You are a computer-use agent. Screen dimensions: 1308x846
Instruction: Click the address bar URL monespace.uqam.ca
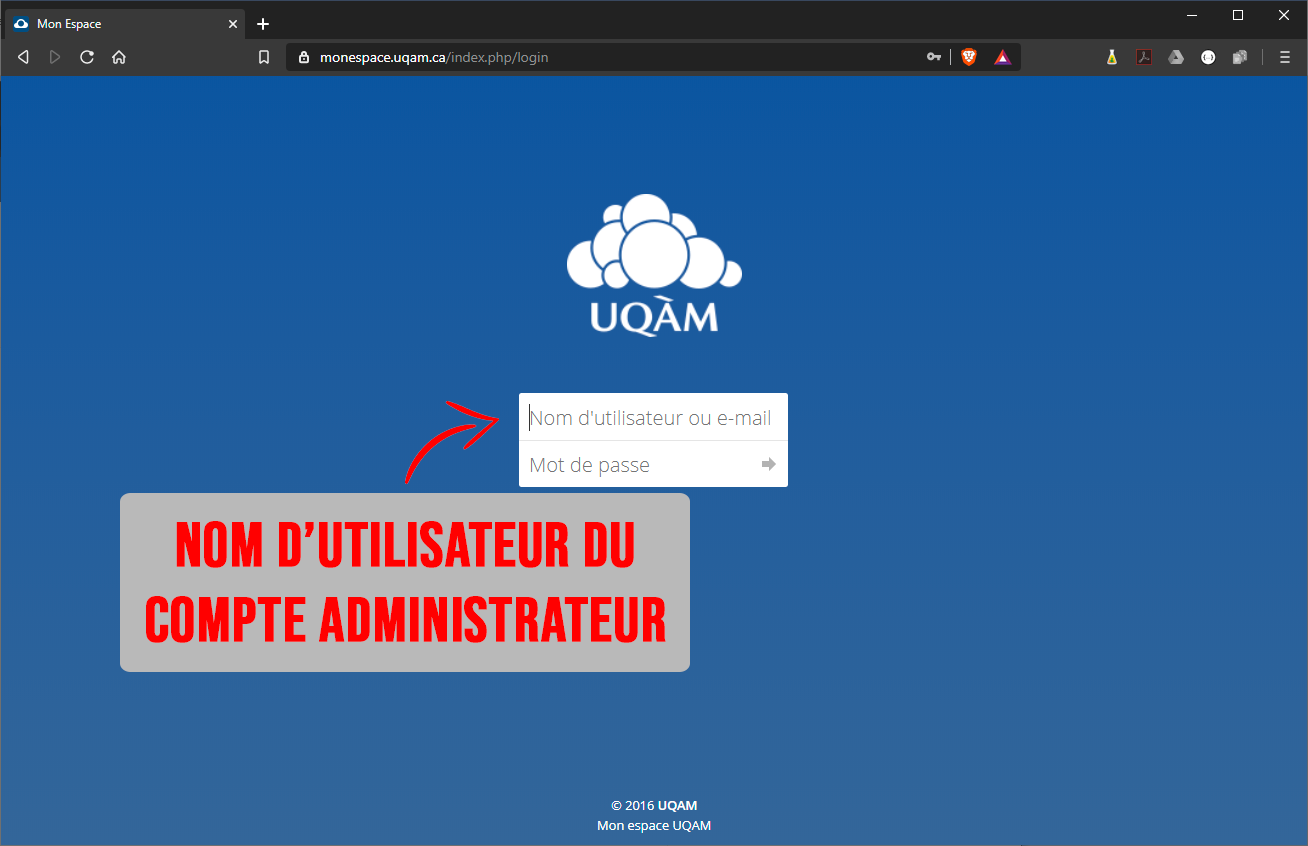pyautogui.click(x=434, y=57)
